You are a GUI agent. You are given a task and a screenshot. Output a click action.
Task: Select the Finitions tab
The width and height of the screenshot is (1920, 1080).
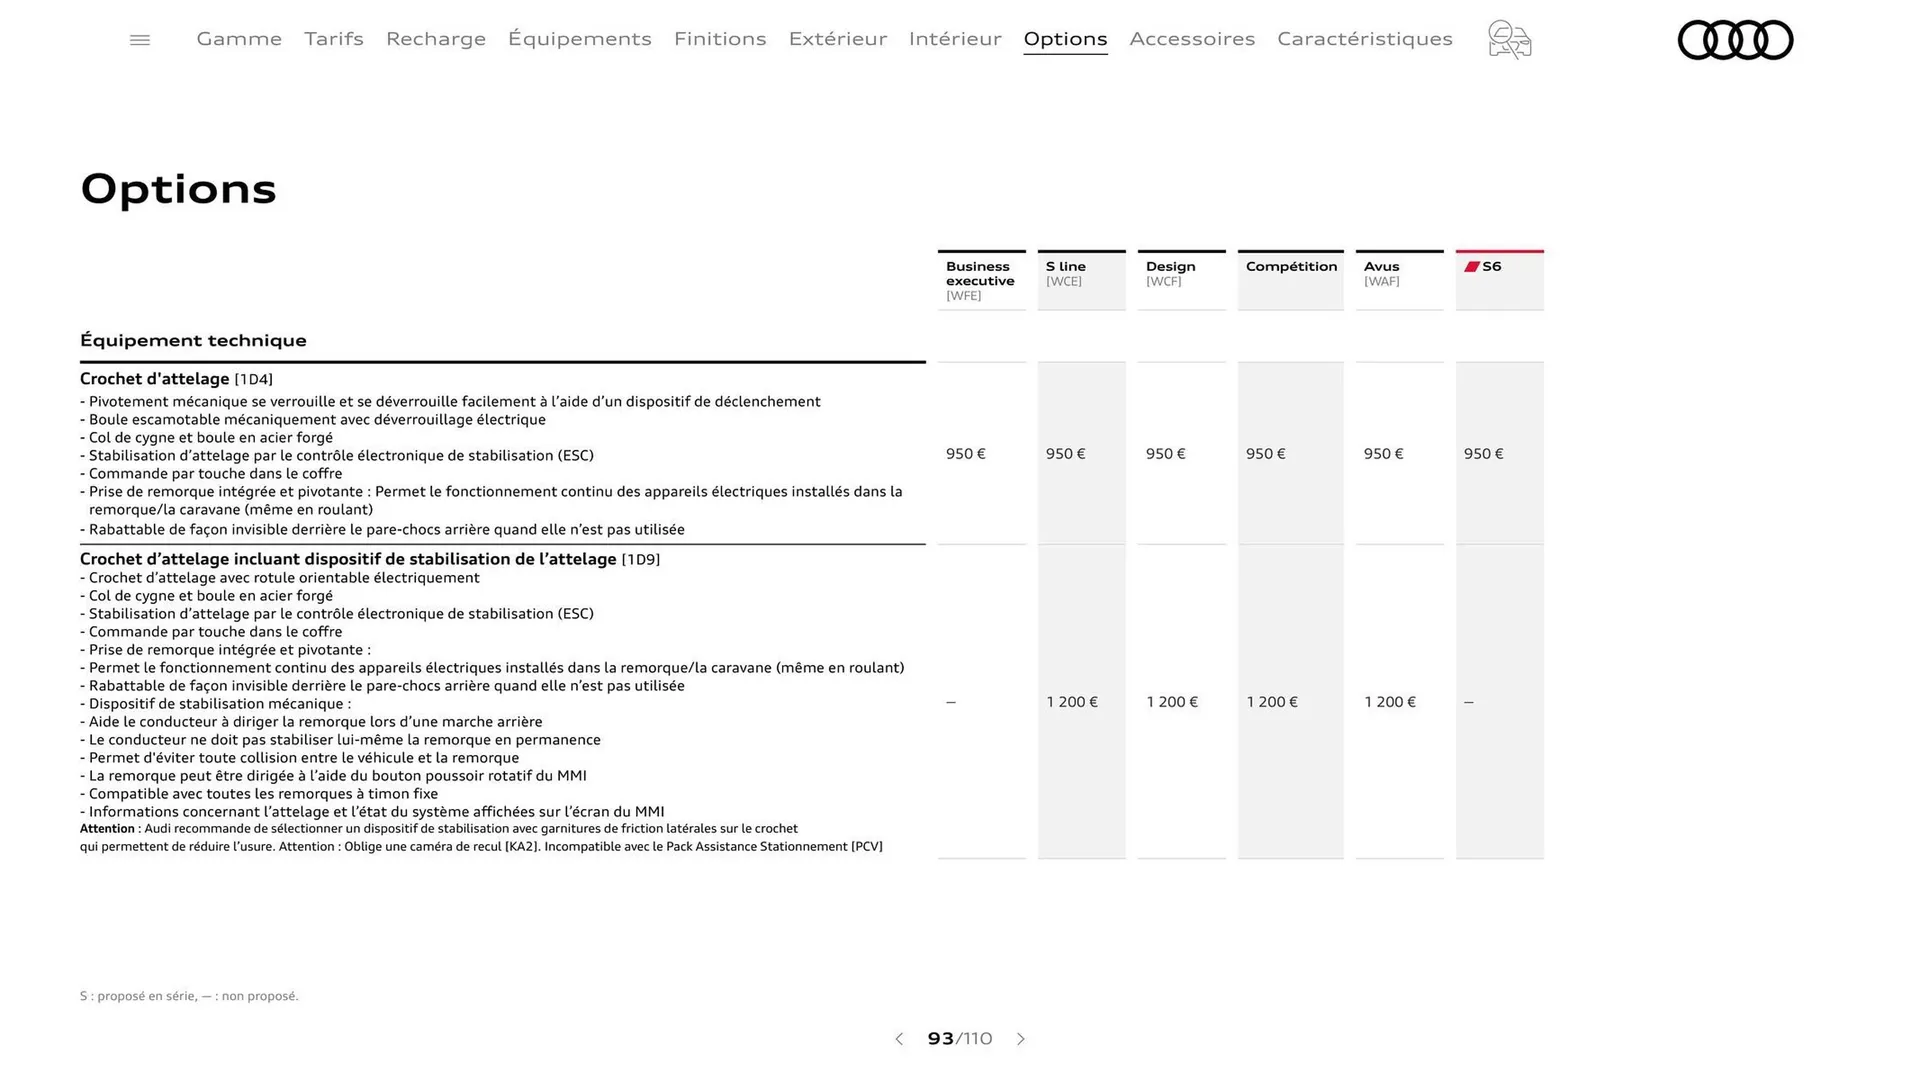click(720, 39)
